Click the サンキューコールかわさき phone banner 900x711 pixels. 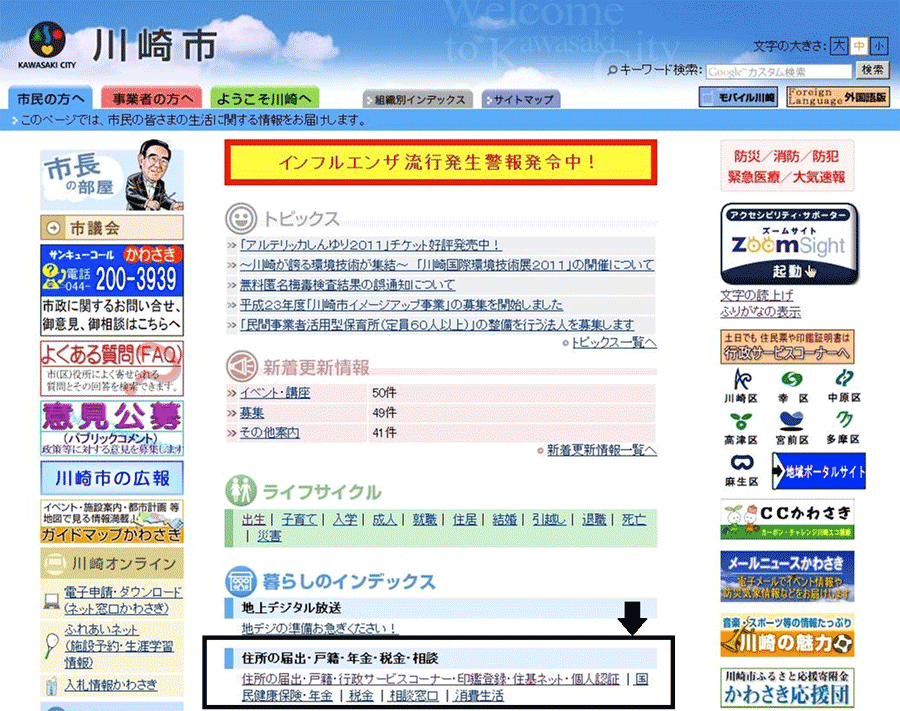coord(112,290)
